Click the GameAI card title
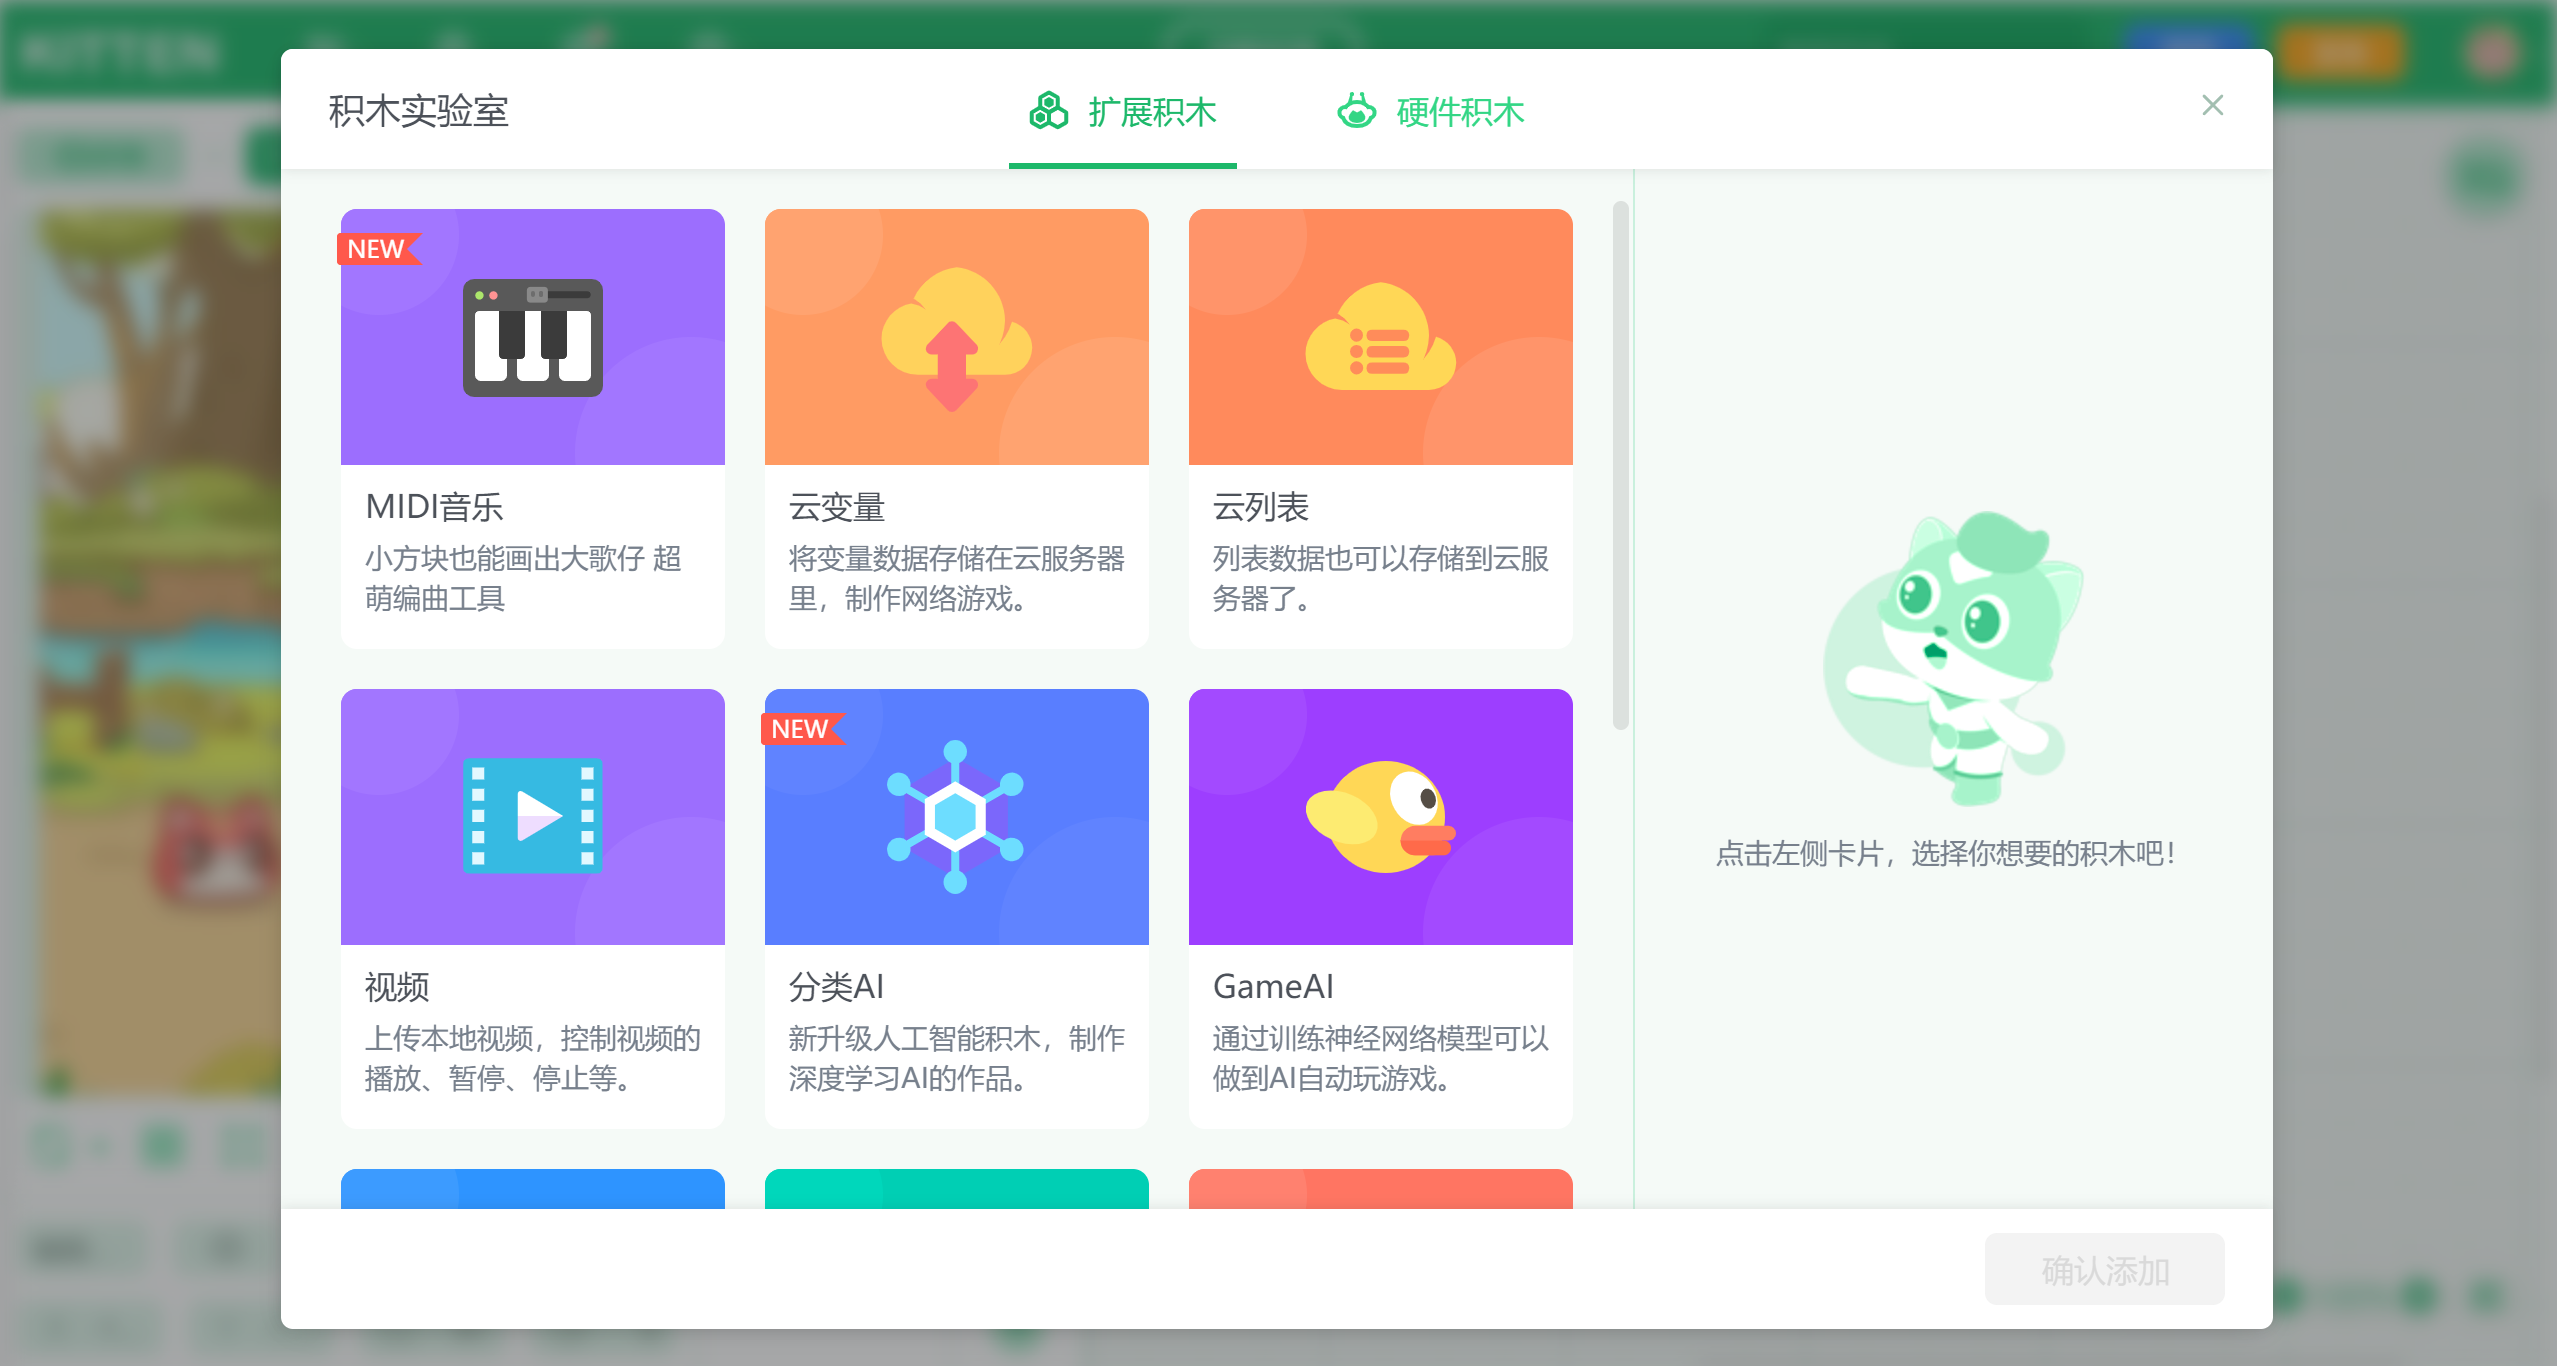This screenshot has width=2557, height=1366. tap(1274, 987)
